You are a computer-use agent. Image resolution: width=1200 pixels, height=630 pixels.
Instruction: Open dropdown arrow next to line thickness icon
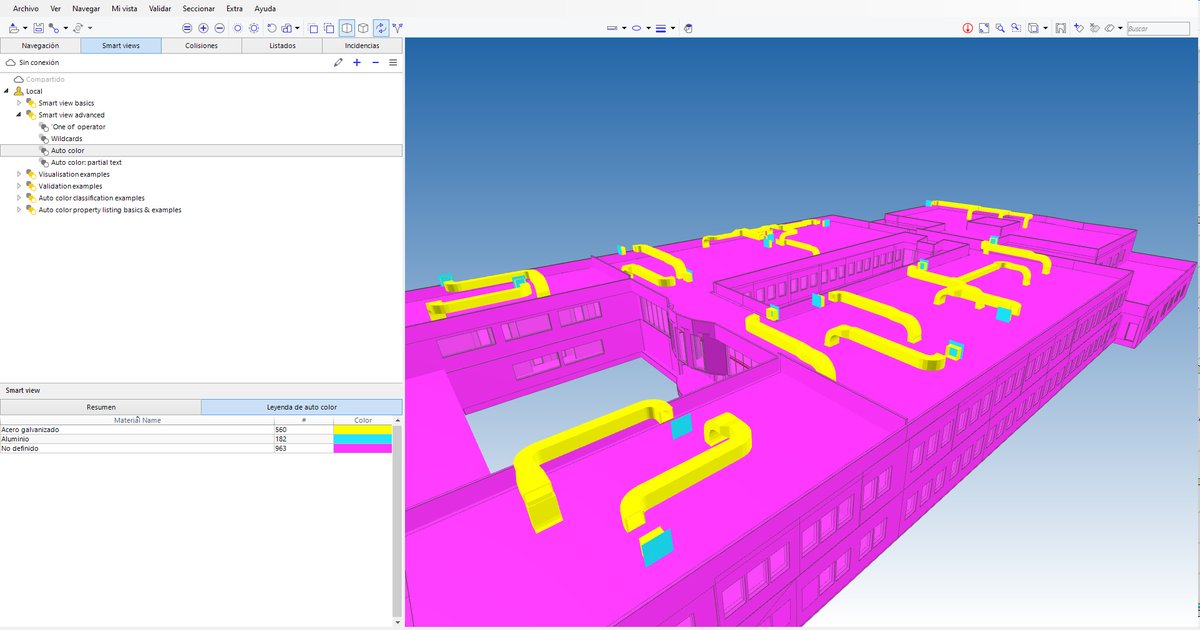coord(673,29)
